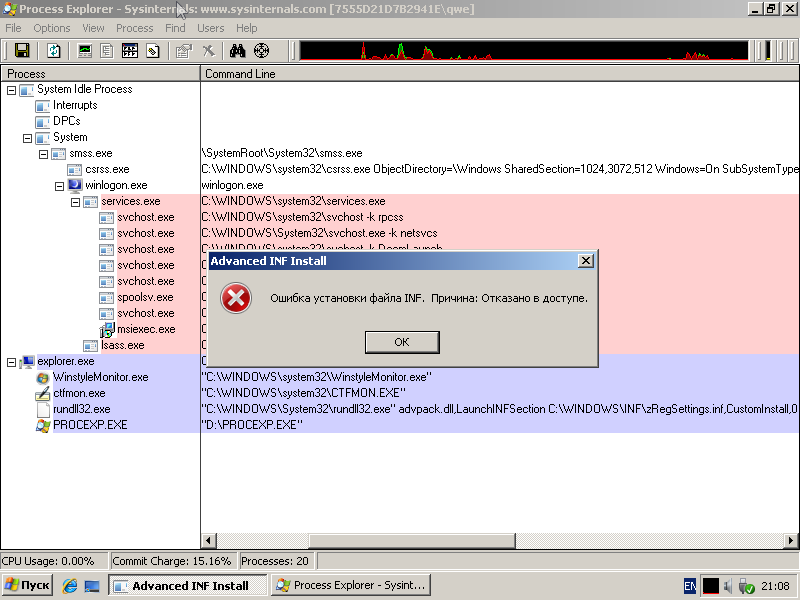Open System Information via graph toolbar icon
The width and height of the screenshot is (800, 600).
(x=85, y=50)
